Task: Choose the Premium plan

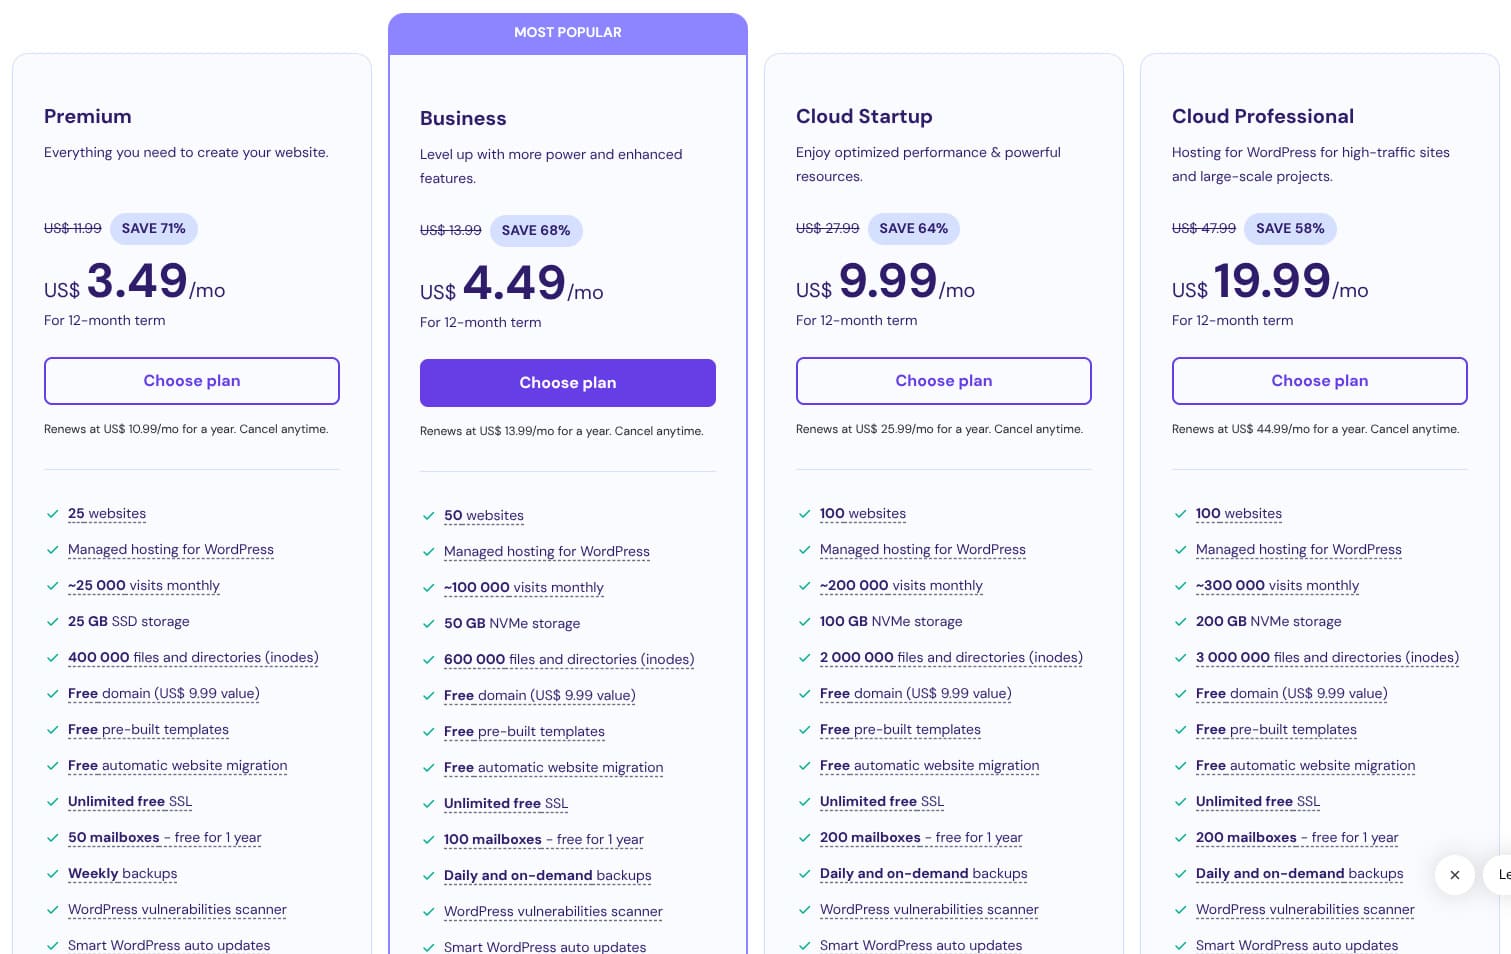Action: 192,381
